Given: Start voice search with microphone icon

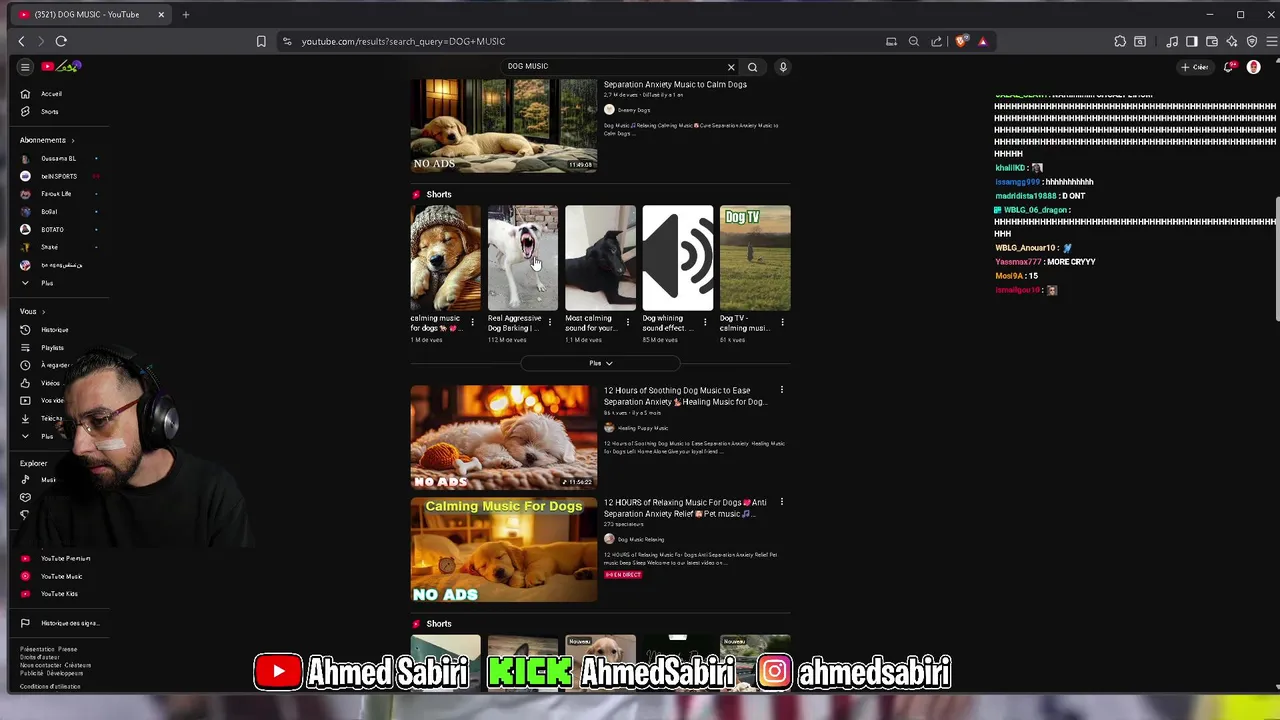Looking at the screenshot, I should 783,67.
